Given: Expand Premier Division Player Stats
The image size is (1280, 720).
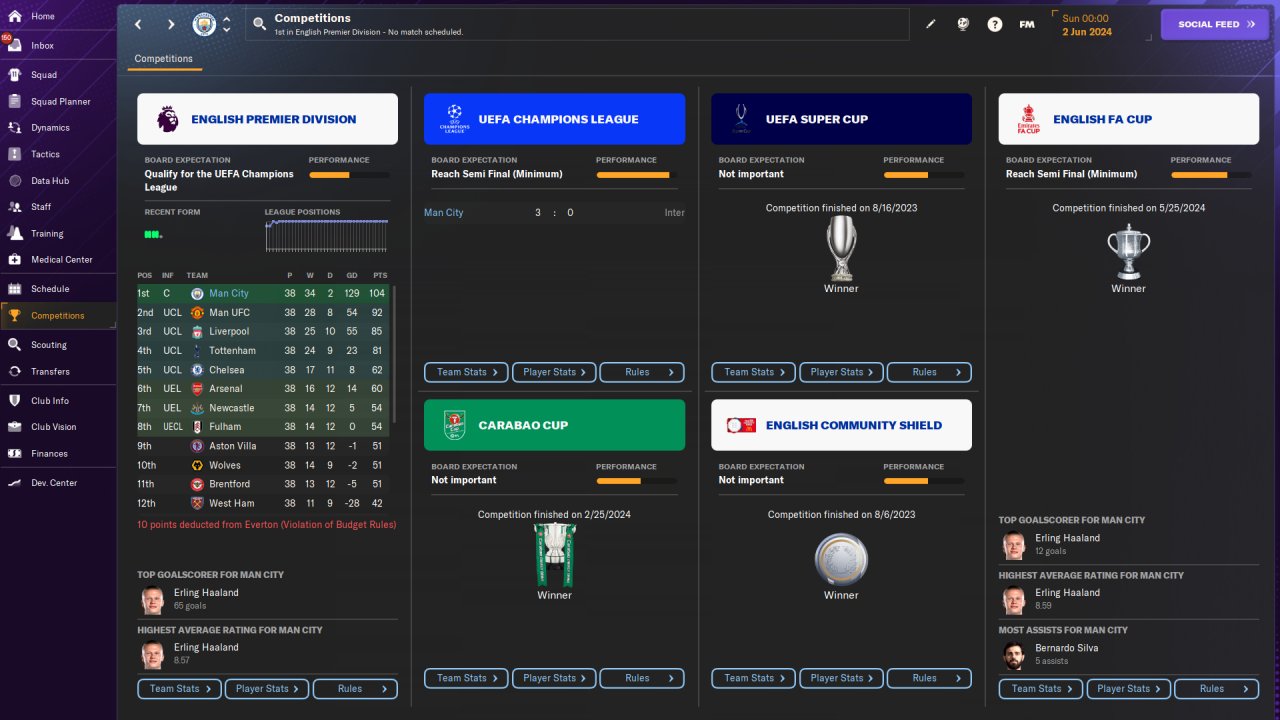Looking at the screenshot, I should [x=267, y=688].
